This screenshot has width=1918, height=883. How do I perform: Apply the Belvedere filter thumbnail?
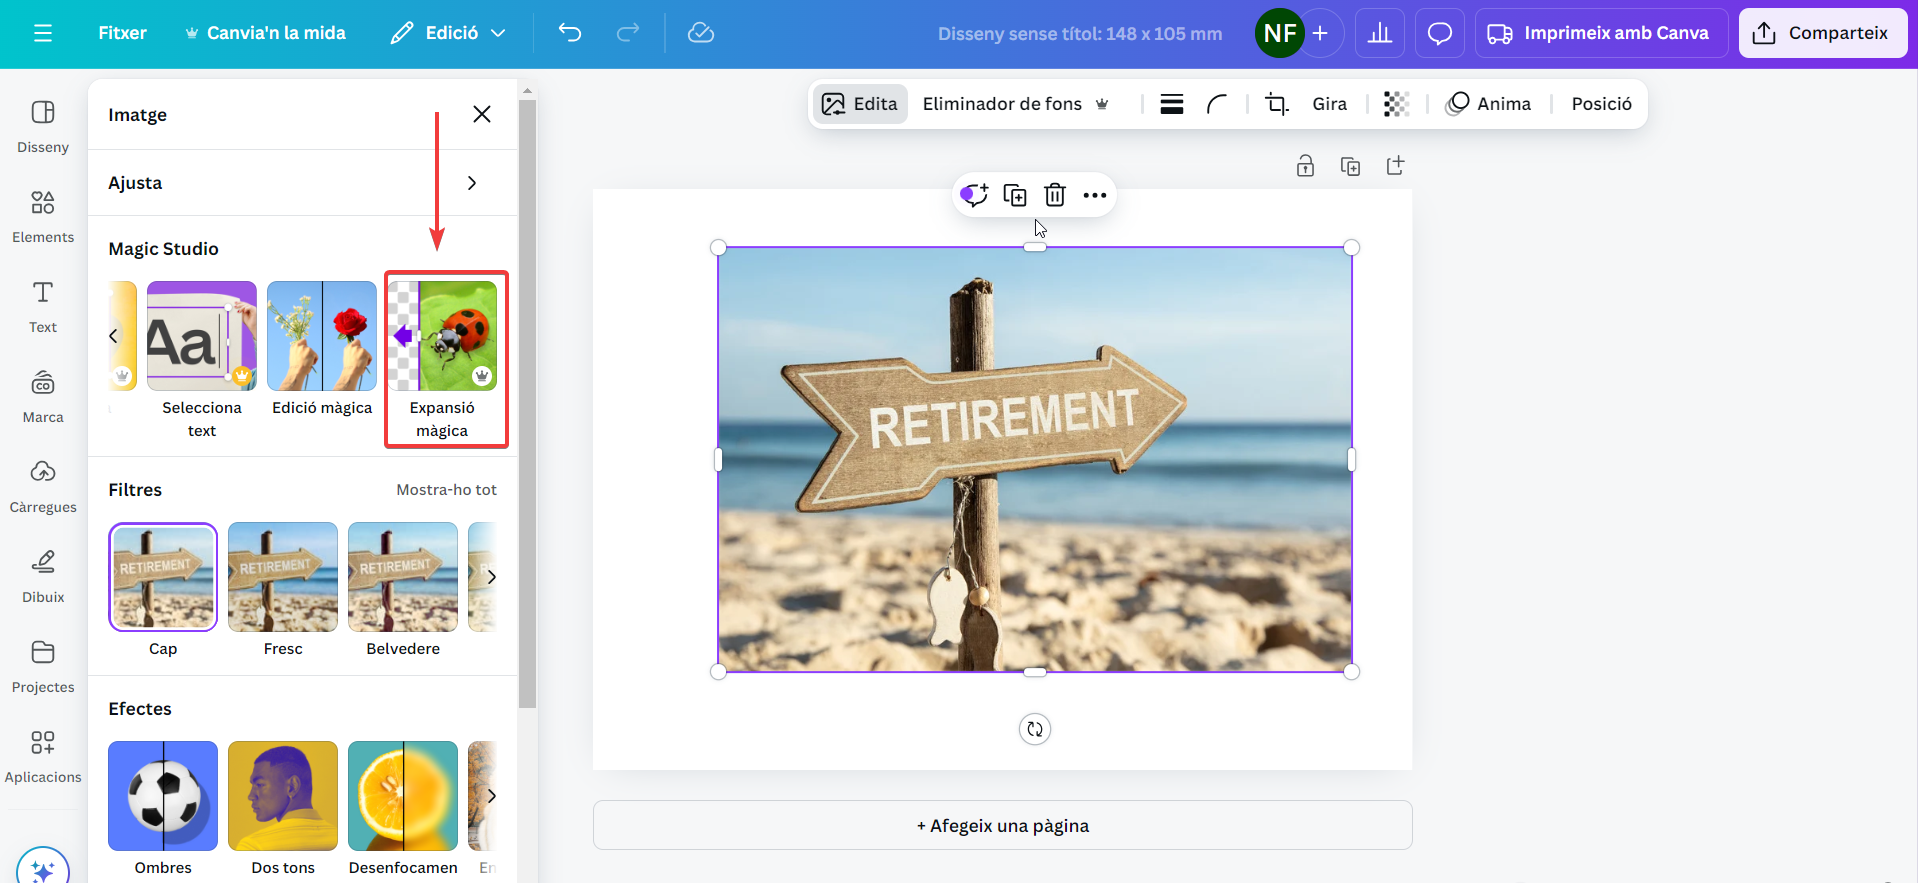[403, 577]
